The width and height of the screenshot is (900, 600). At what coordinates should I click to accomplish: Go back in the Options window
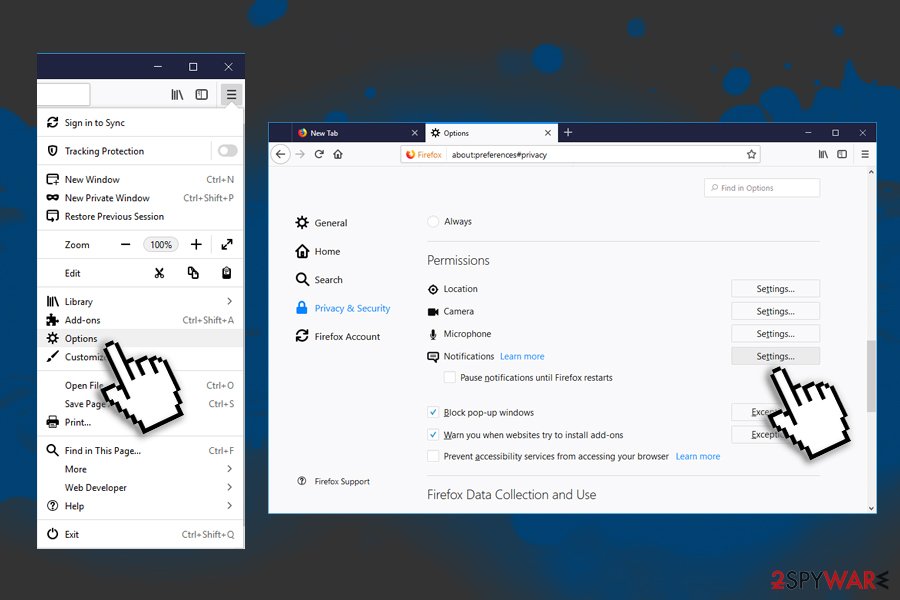[280, 154]
